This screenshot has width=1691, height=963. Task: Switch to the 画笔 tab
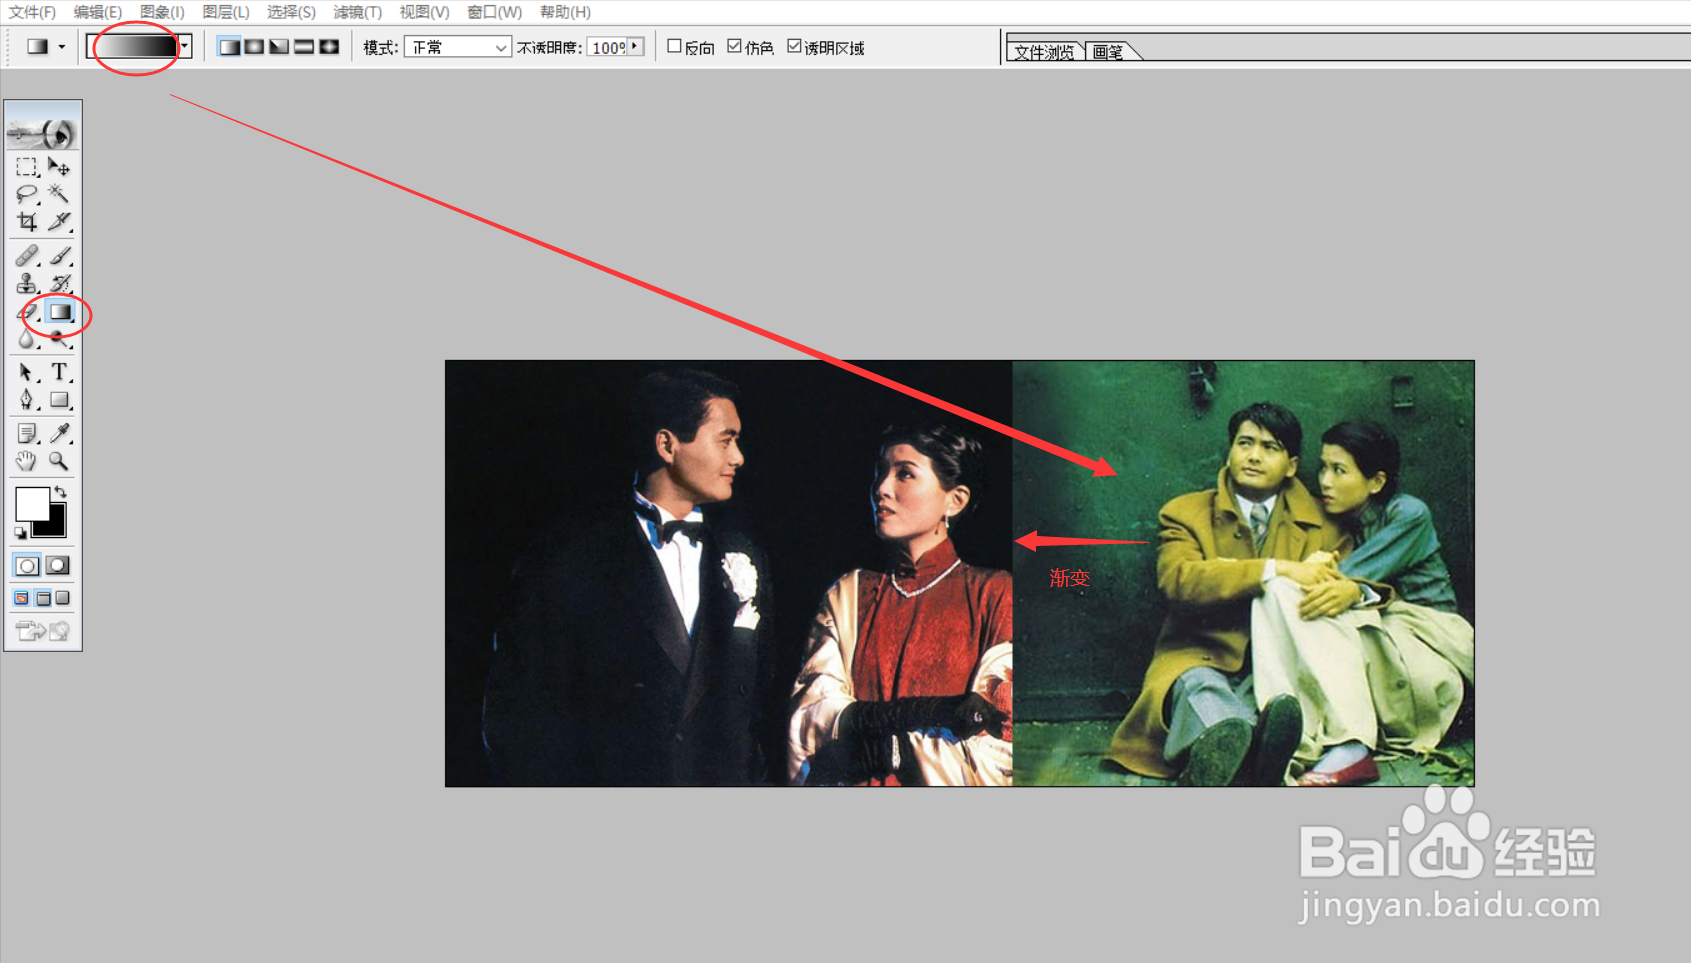coord(1109,51)
